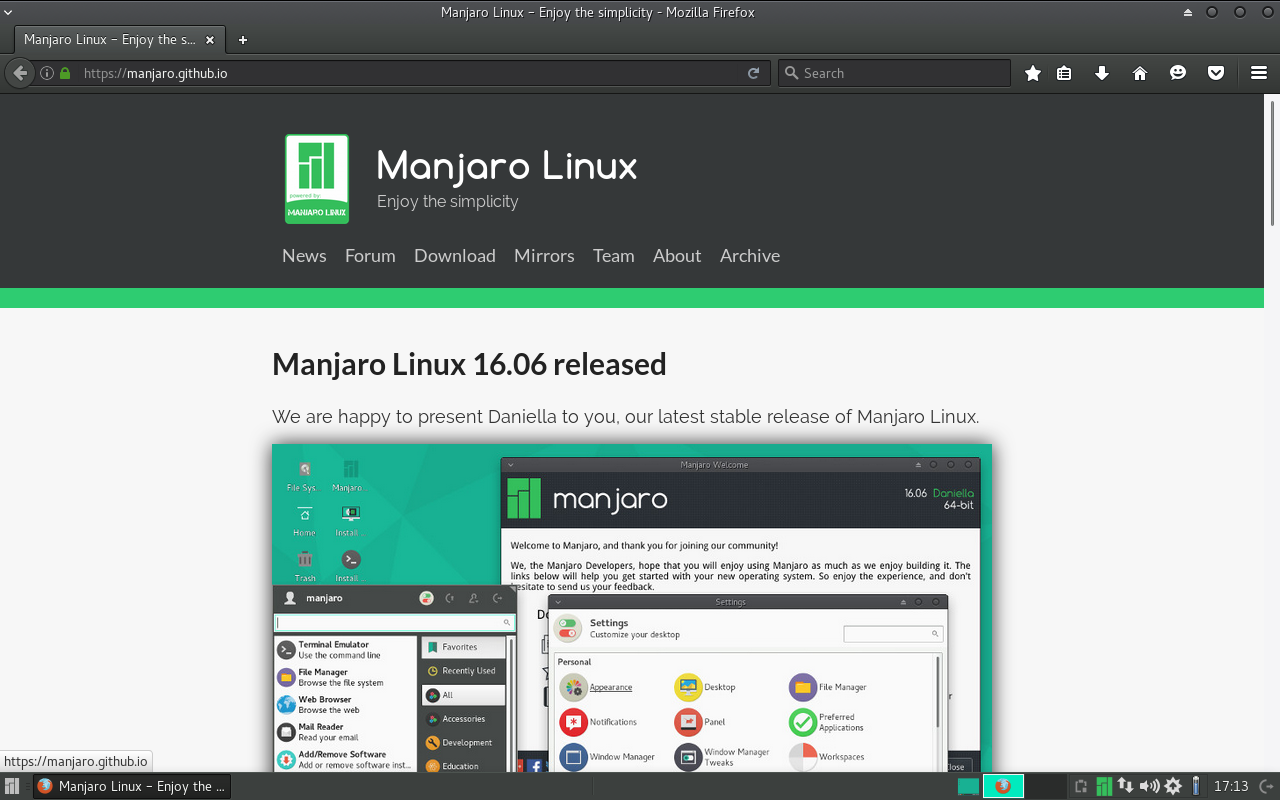This screenshot has height=800, width=1280.
Task: Open the Archive navigation link
Action: click(750, 256)
